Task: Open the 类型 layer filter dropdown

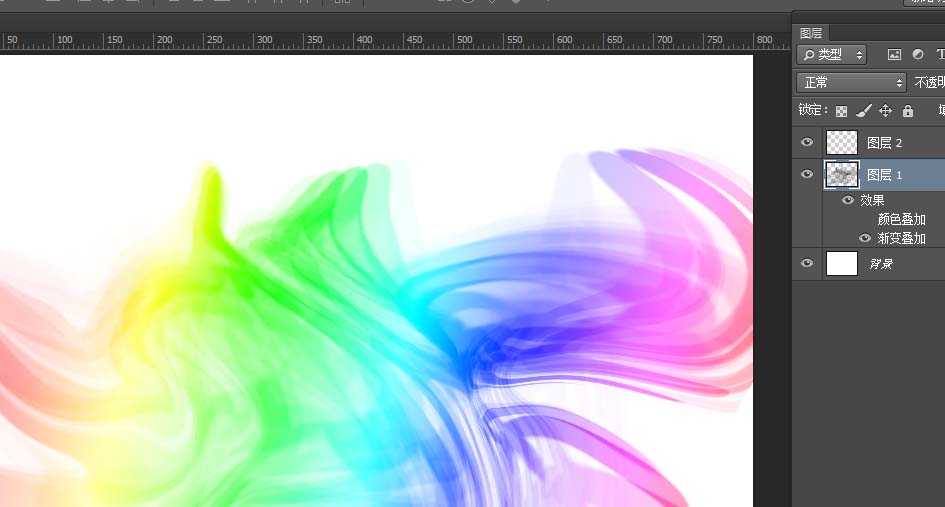Action: (x=831, y=55)
